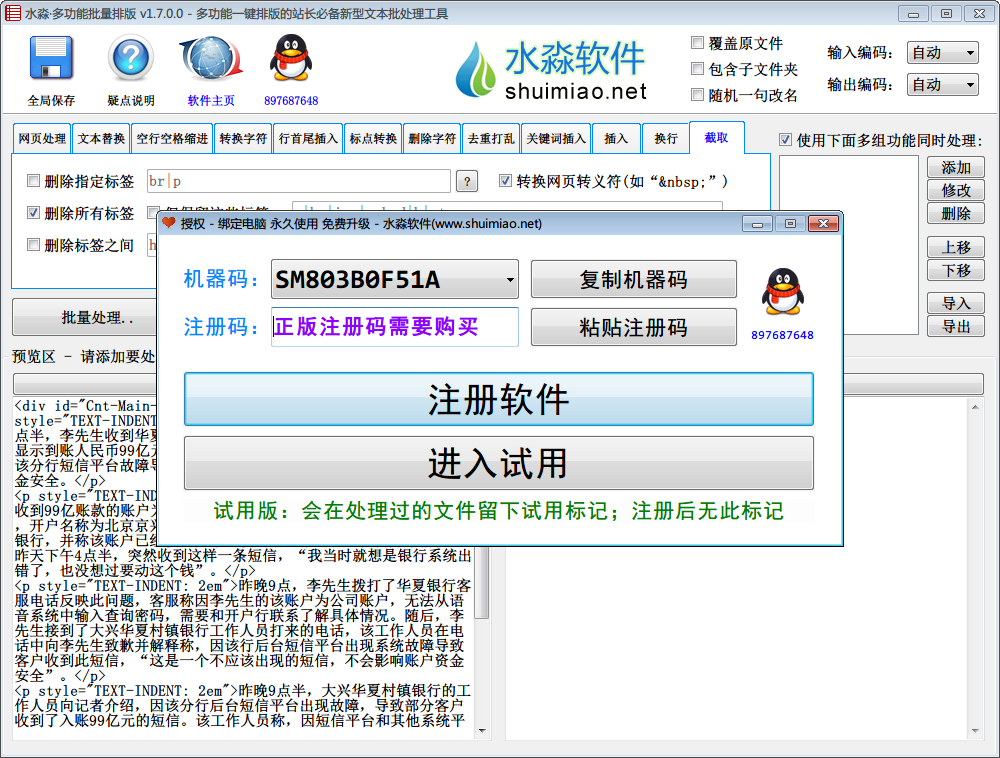Click the left preview scrollbar down arrow
Screen dimensions: 1000x758
[482, 731]
